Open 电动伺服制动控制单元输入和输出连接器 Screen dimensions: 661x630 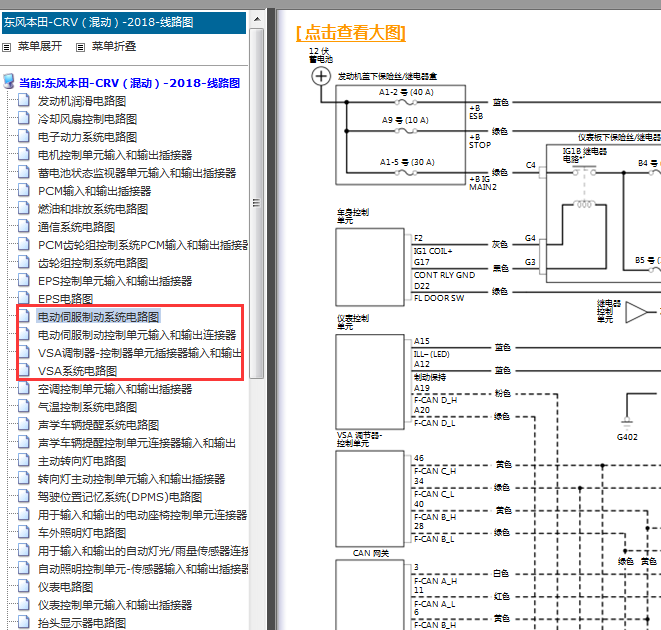click(x=137, y=335)
